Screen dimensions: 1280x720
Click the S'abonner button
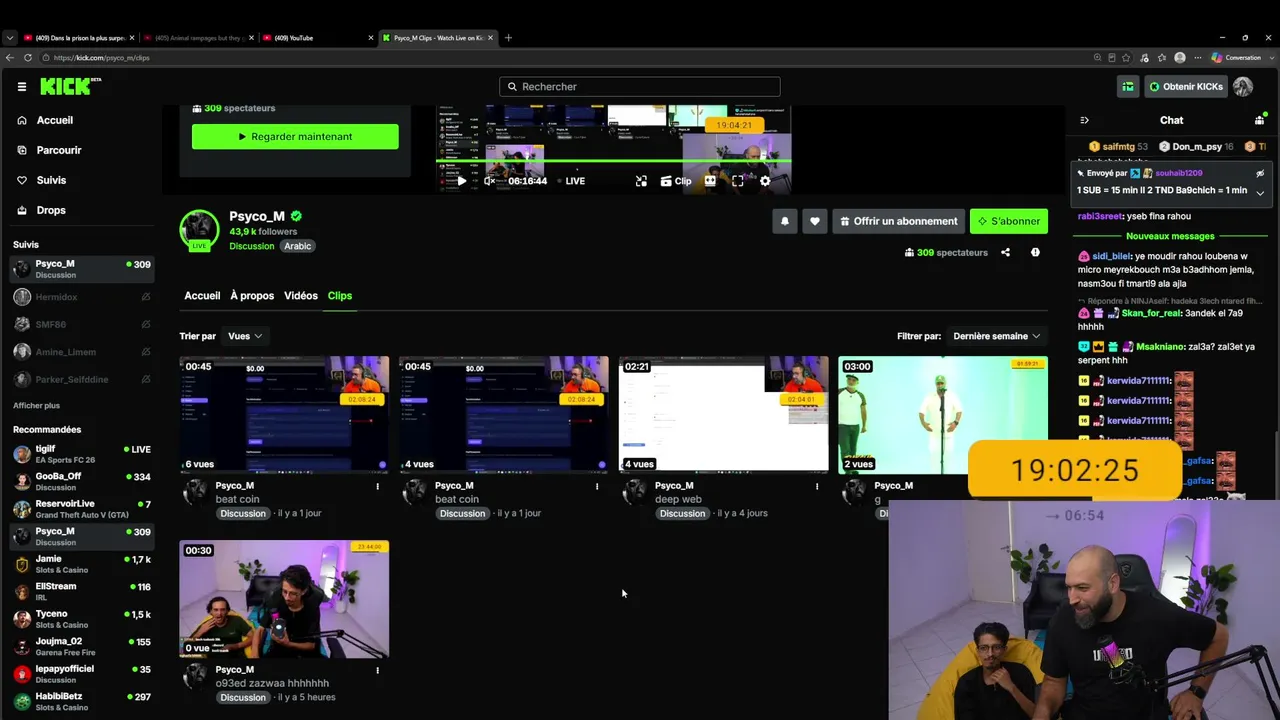click(1009, 221)
